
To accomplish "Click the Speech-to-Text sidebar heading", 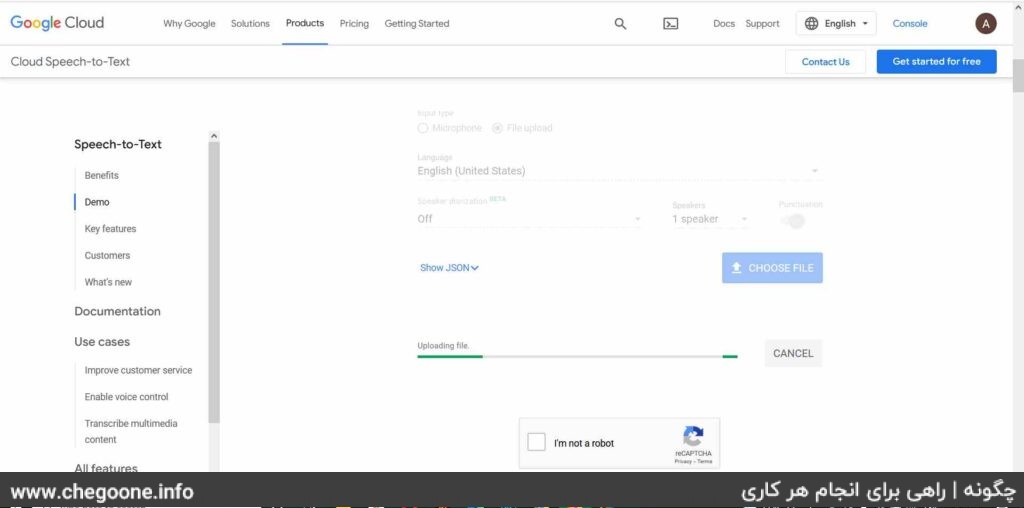I will coord(118,144).
